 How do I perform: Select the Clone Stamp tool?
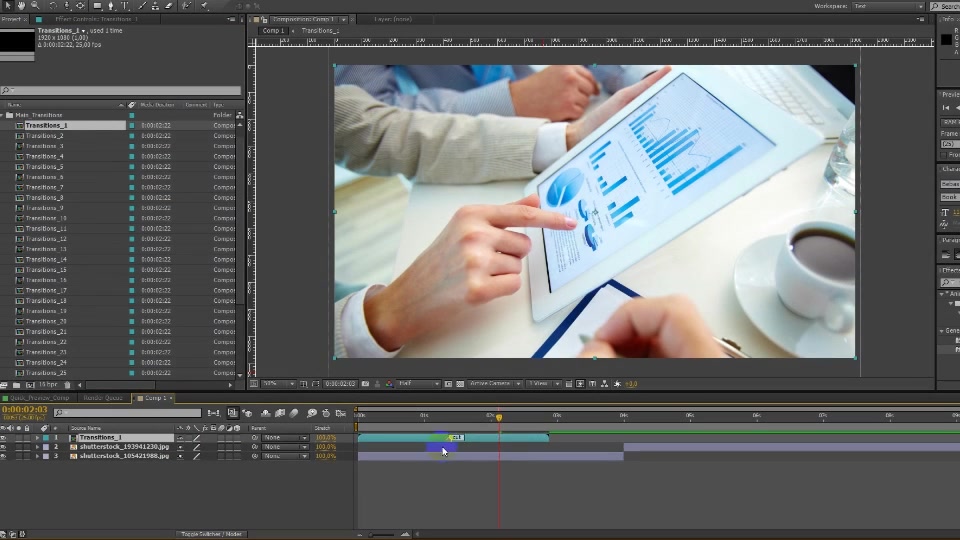click(156, 6)
